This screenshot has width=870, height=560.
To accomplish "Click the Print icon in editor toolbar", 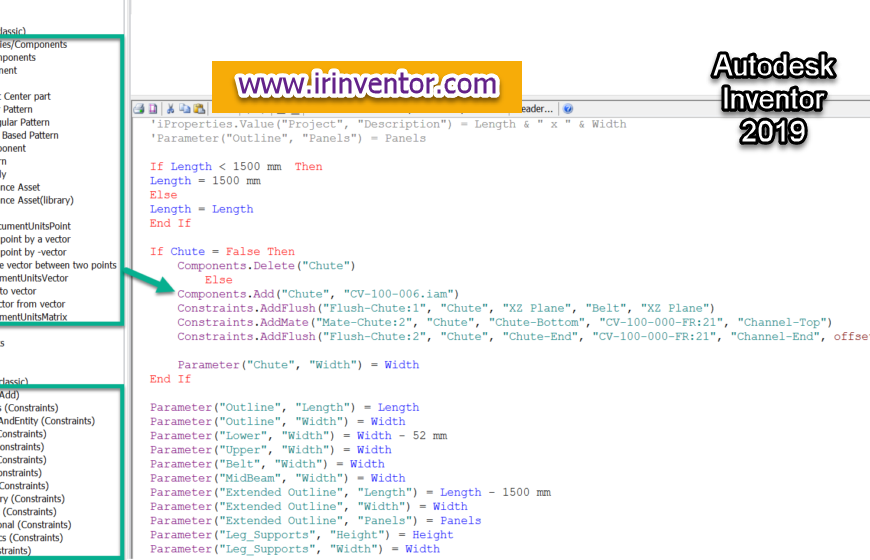I will (139, 109).
